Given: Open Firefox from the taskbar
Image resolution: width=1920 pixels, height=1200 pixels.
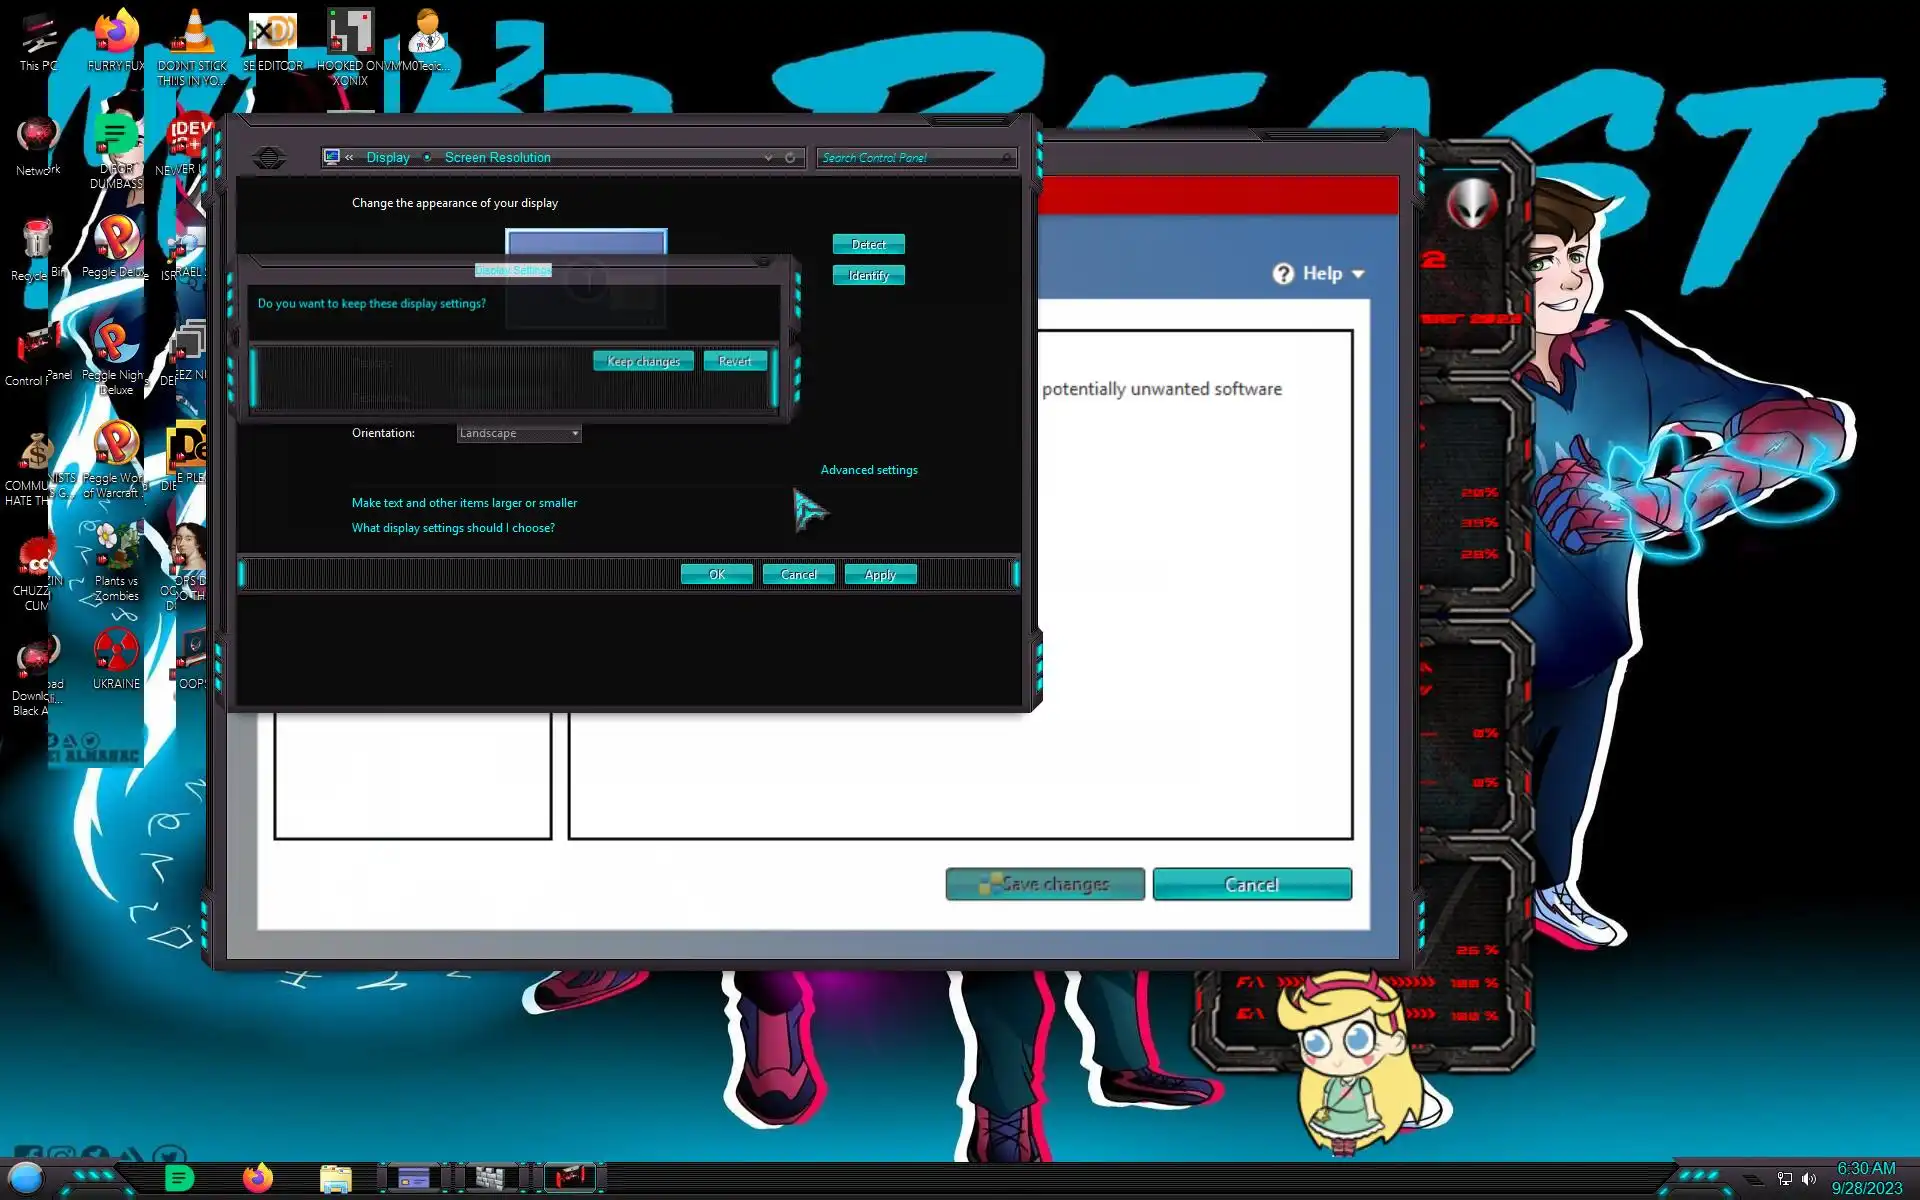Looking at the screenshot, I should (258, 1178).
